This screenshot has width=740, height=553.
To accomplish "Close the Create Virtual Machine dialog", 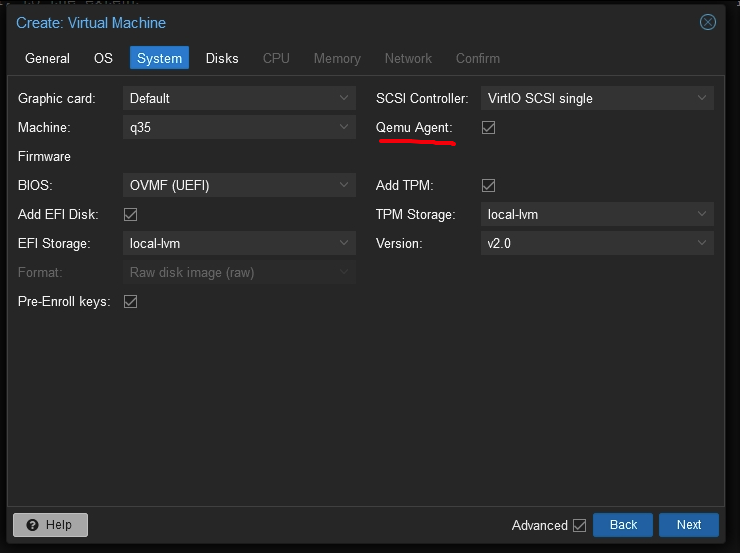I will tap(708, 22).
